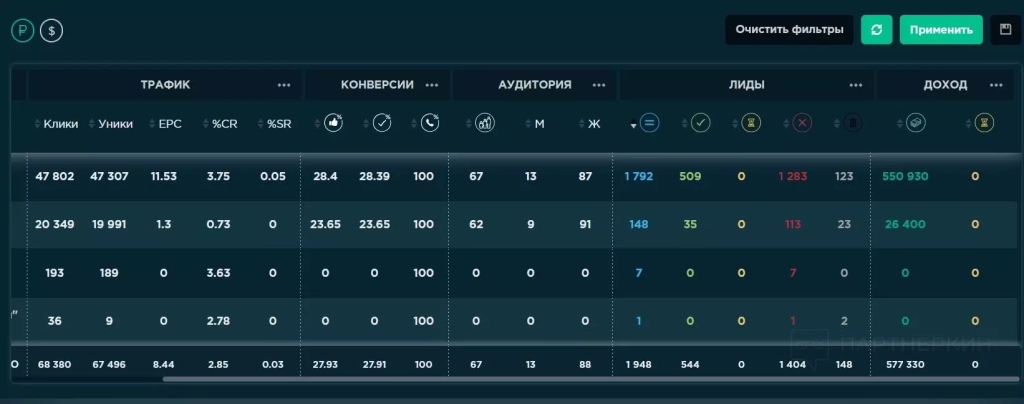The image size is (1024, 404).
Task: Select the ДОХОД group header
Action: click(x=945, y=85)
